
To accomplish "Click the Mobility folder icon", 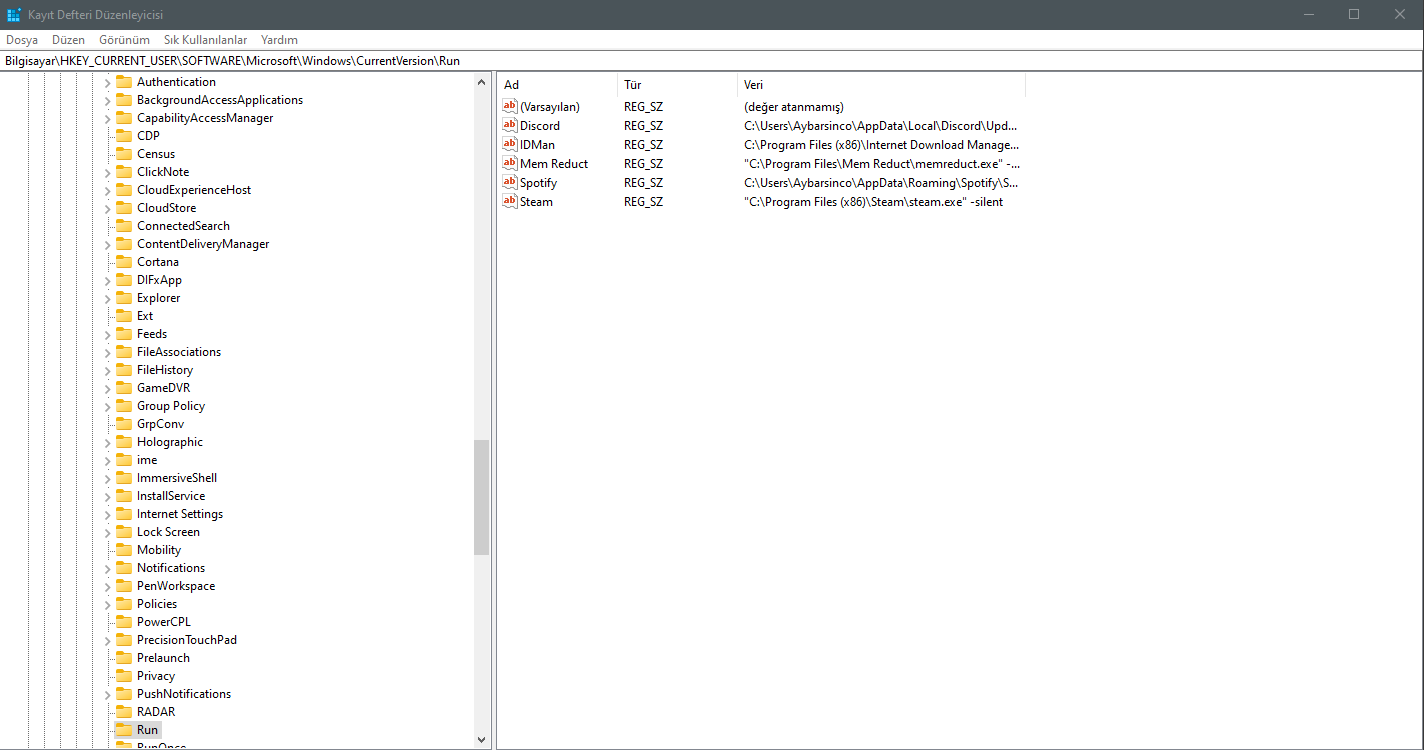I will point(124,550).
